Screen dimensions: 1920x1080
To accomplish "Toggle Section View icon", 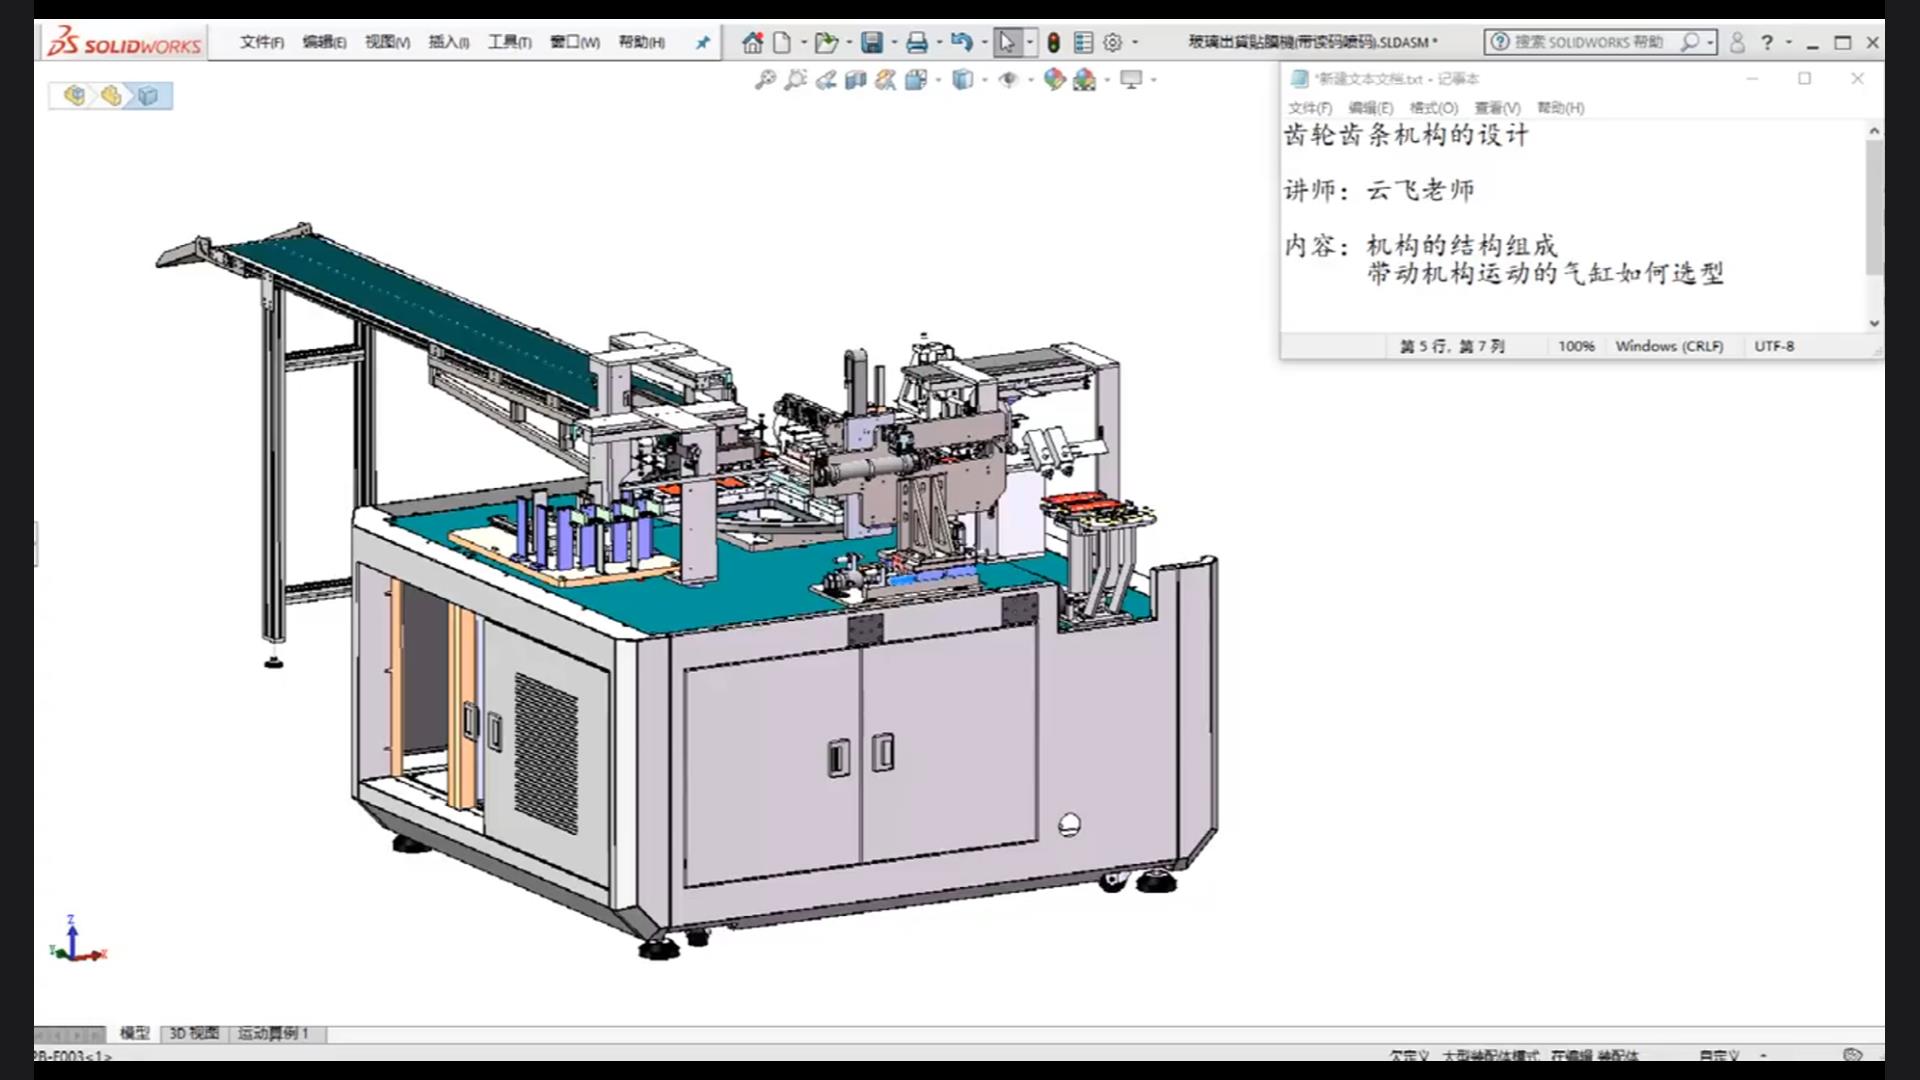I will tap(855, 79).
